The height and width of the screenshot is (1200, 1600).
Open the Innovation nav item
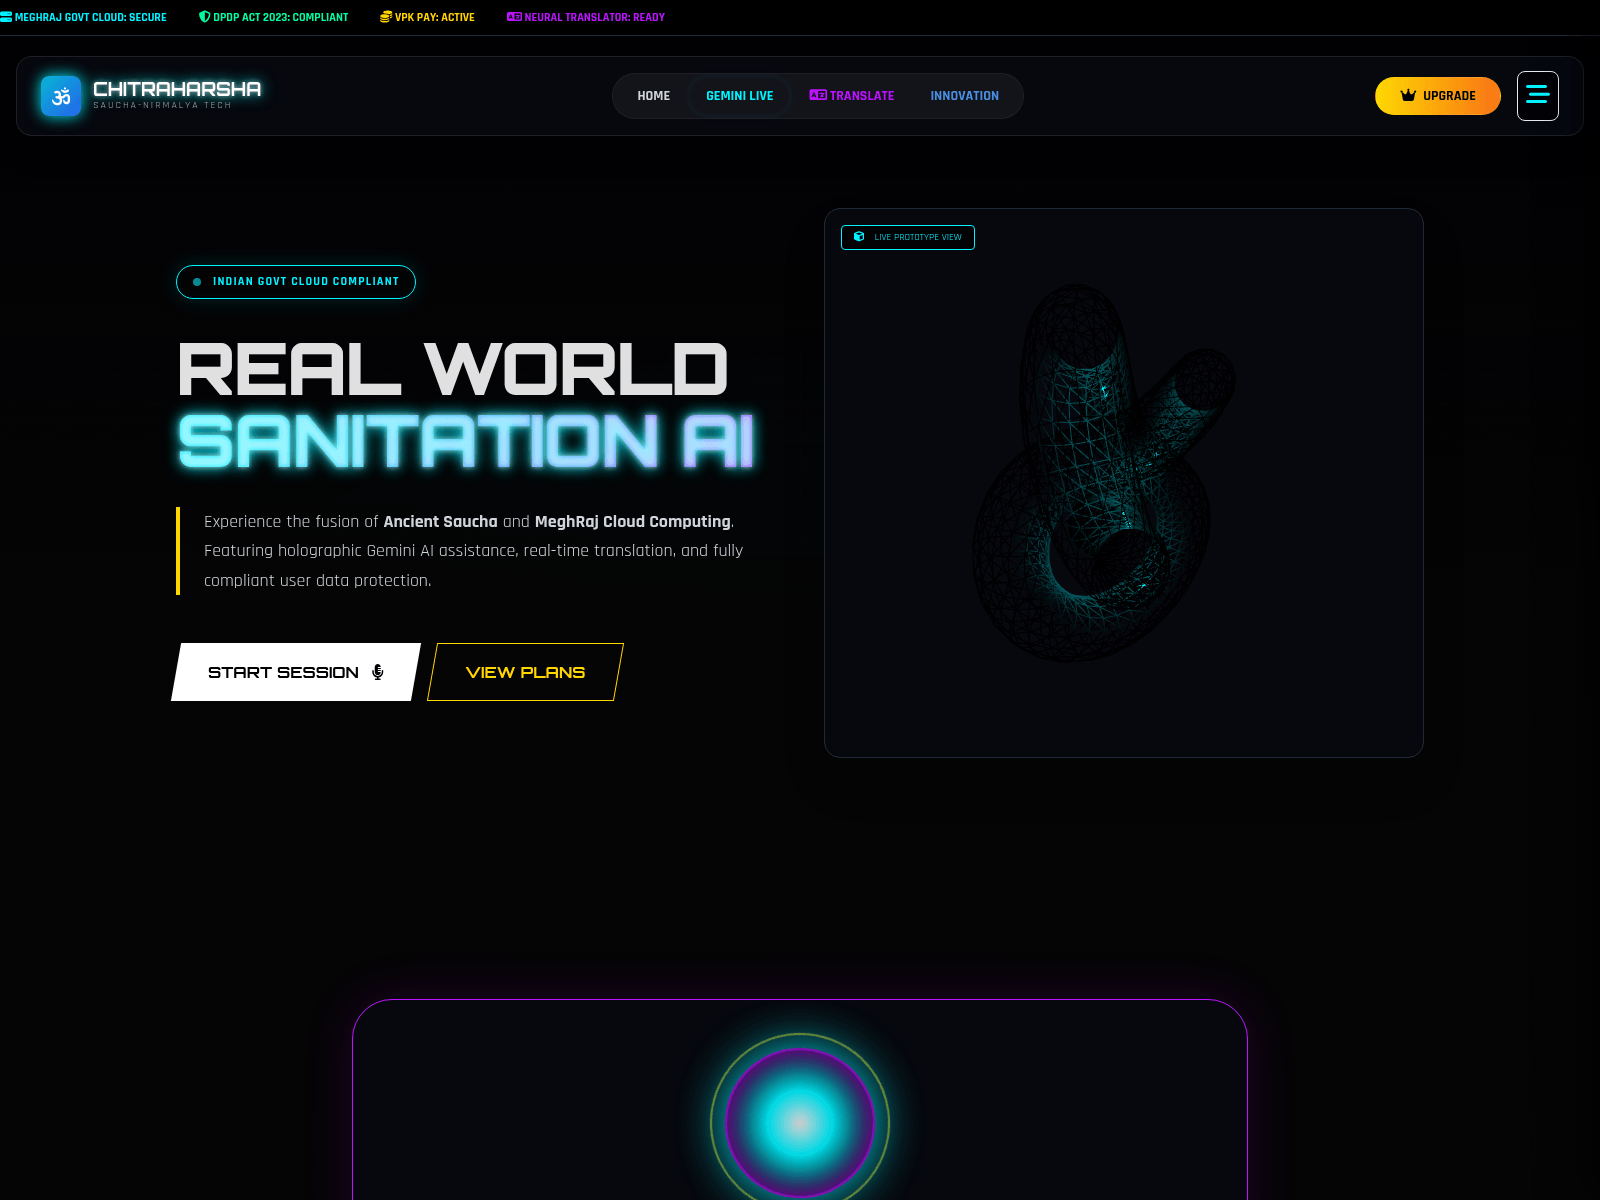pos(965,96)
